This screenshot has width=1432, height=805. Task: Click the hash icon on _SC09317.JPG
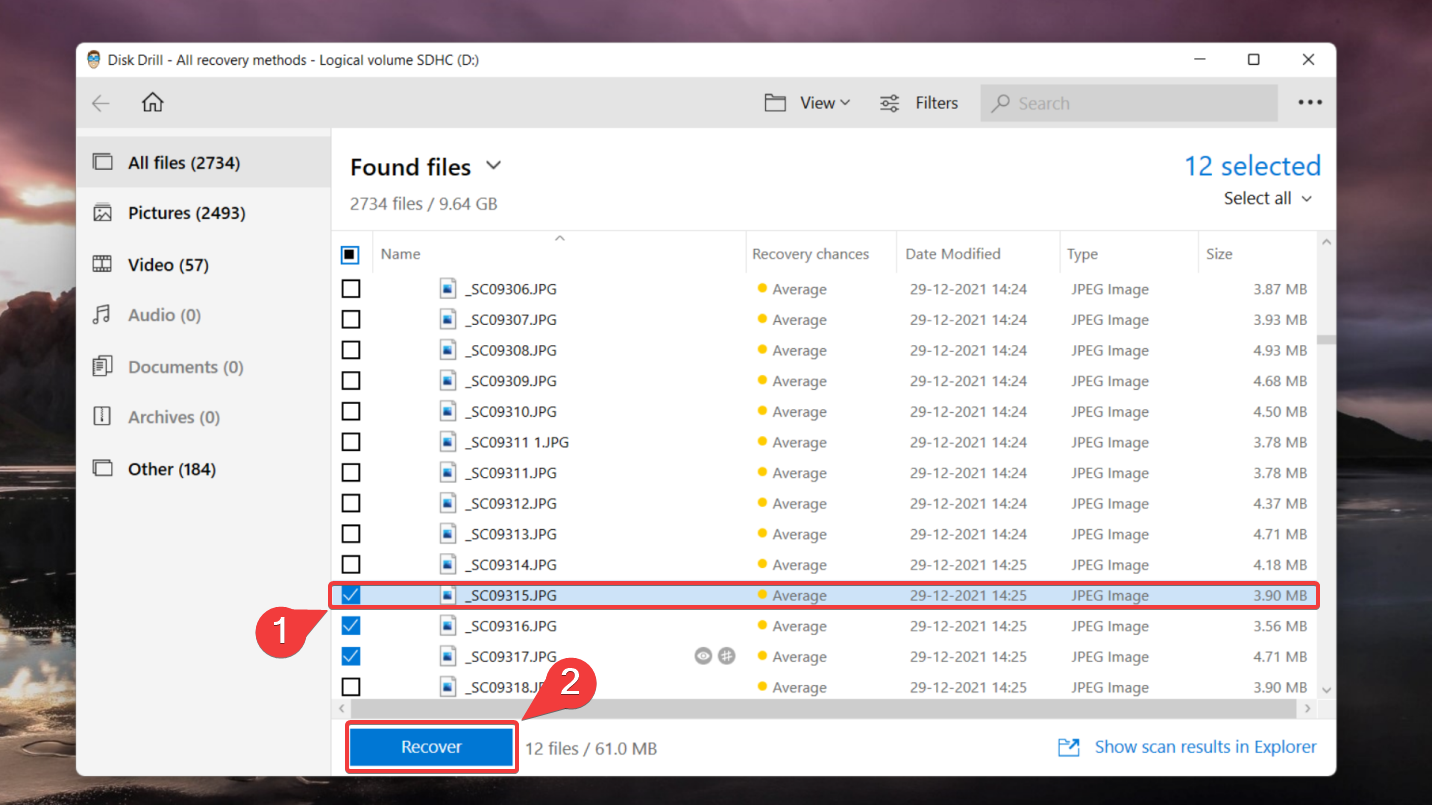tap(727, 656)
